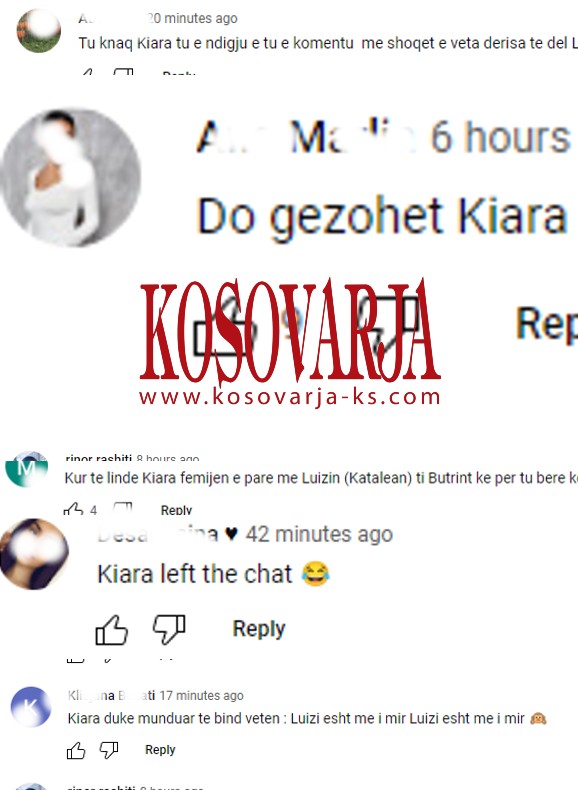Like rinor rashiti's comment with 4 likes
The height and width of the screenshot is (790, 578).
tap(74, 509)
